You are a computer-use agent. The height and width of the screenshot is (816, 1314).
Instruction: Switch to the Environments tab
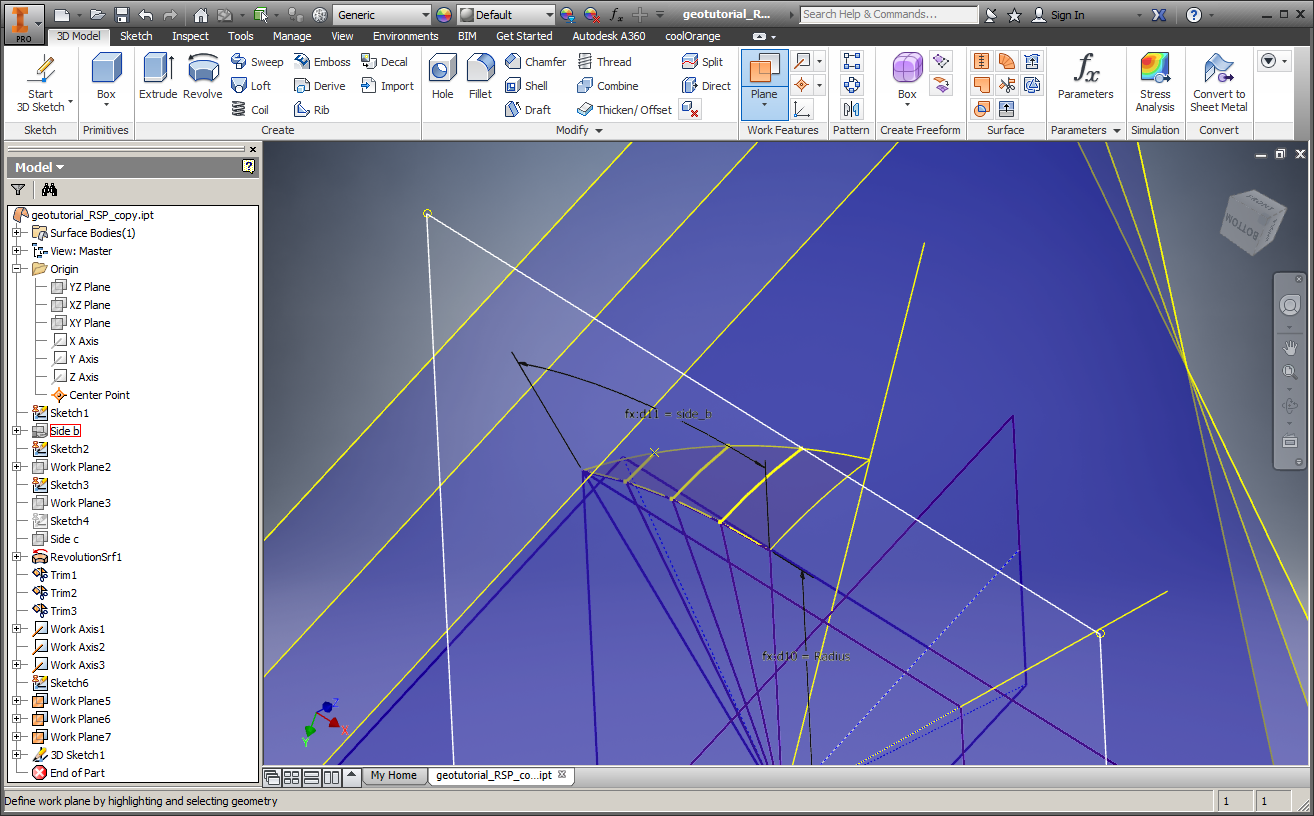tap(406, 36)
